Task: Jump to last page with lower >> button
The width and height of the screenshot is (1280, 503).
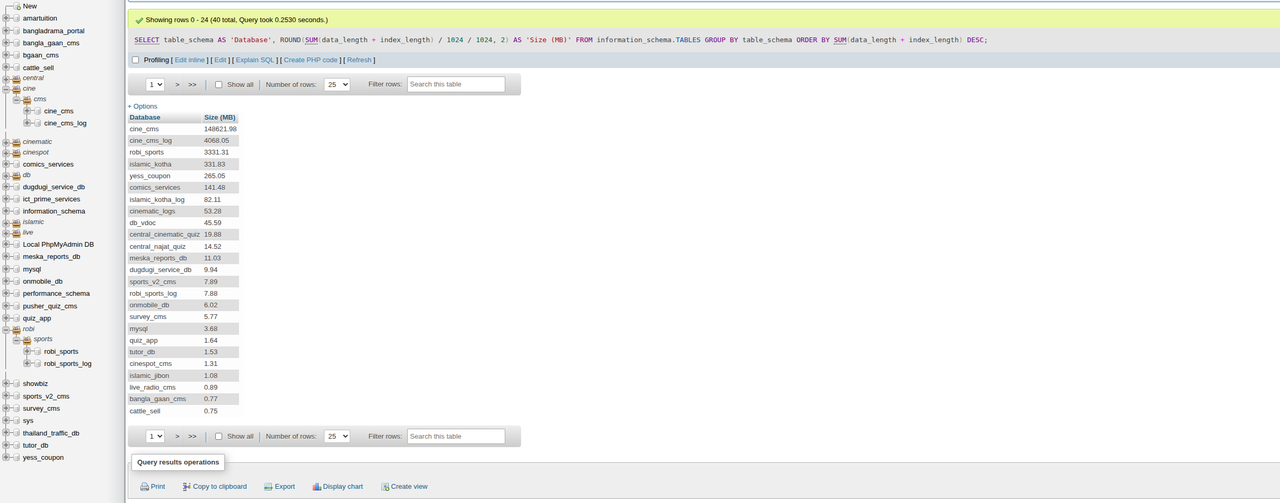Action: click(192, 436)
